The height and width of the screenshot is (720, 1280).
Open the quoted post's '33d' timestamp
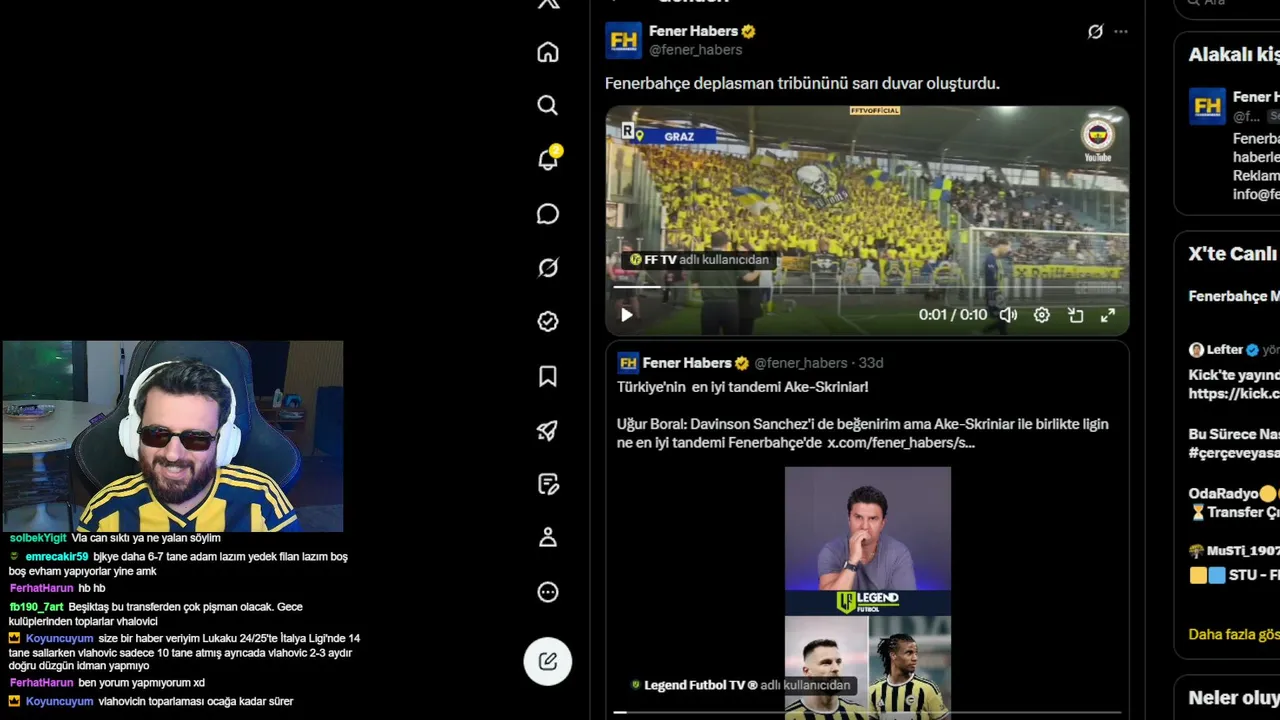(871, 363)
